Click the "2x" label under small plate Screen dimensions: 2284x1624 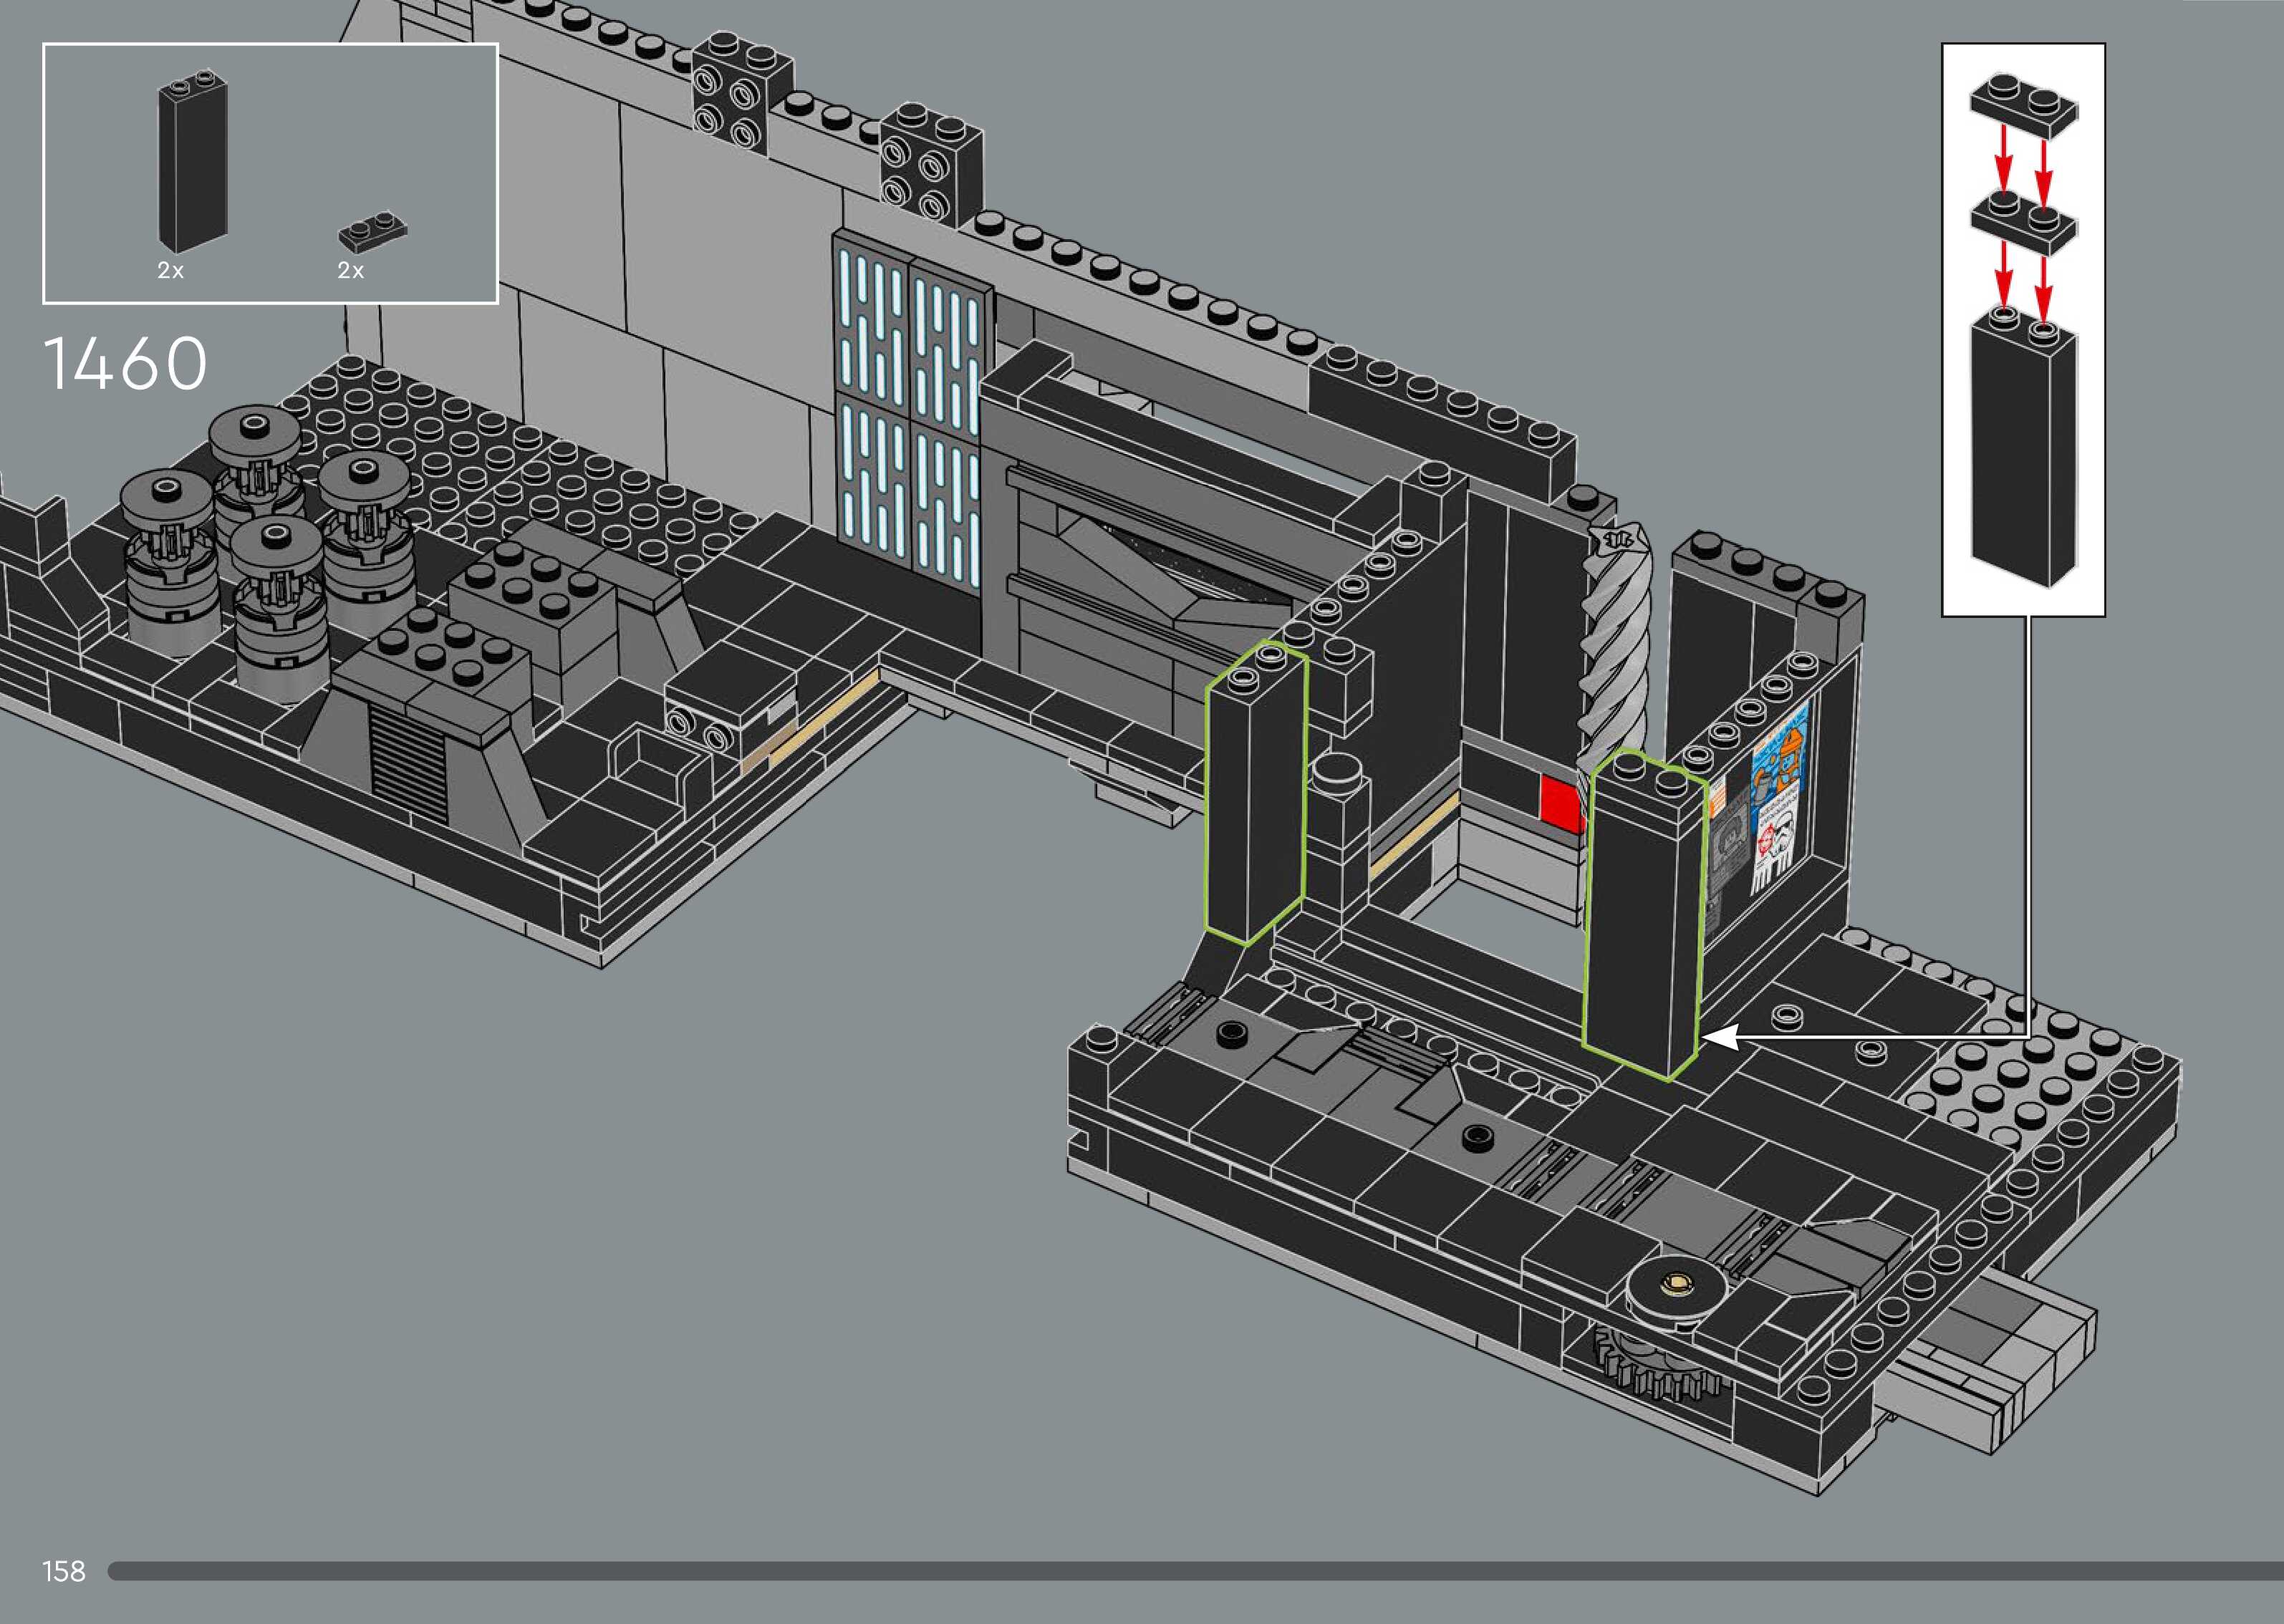coord(351,271)
